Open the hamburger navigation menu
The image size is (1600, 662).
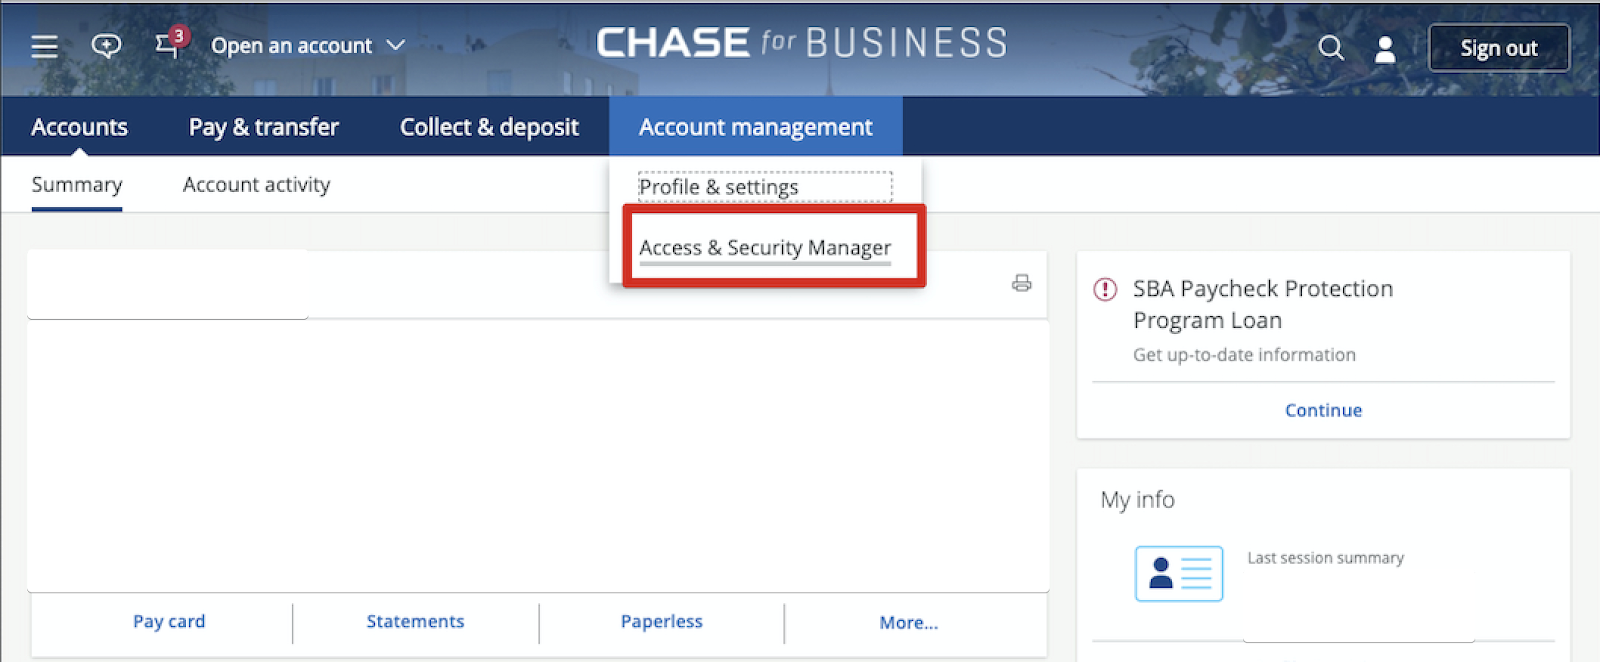pos(44,47)
